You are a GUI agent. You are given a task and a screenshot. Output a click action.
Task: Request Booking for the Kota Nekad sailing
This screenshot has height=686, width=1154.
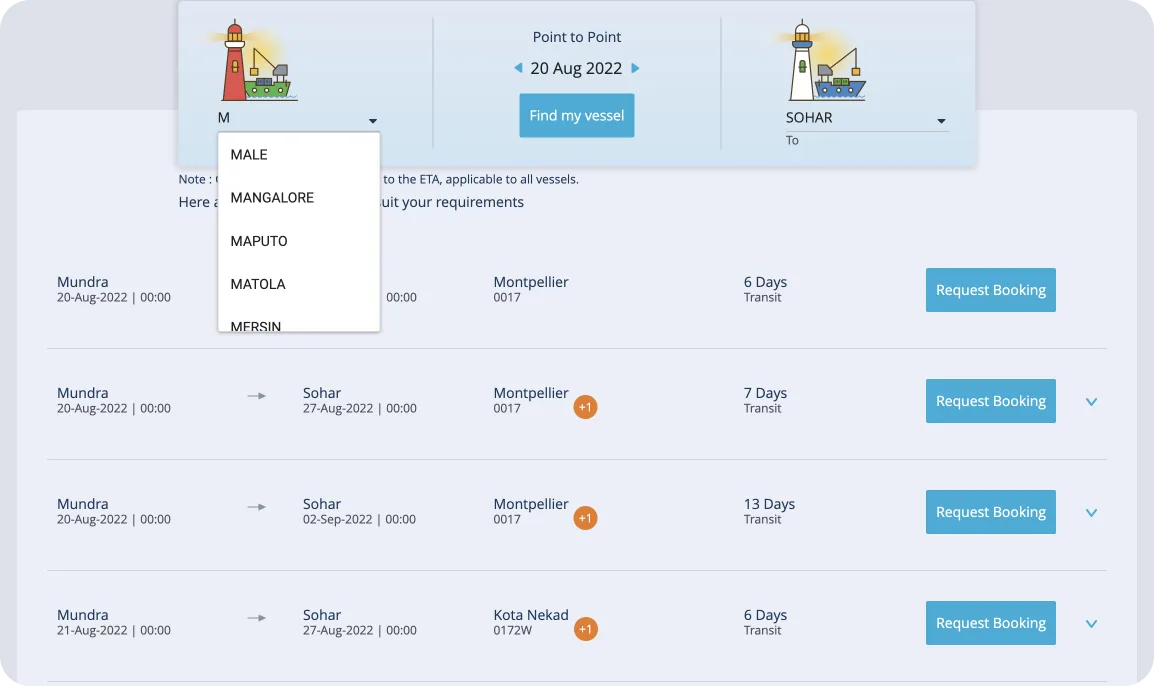click(991, 623)
